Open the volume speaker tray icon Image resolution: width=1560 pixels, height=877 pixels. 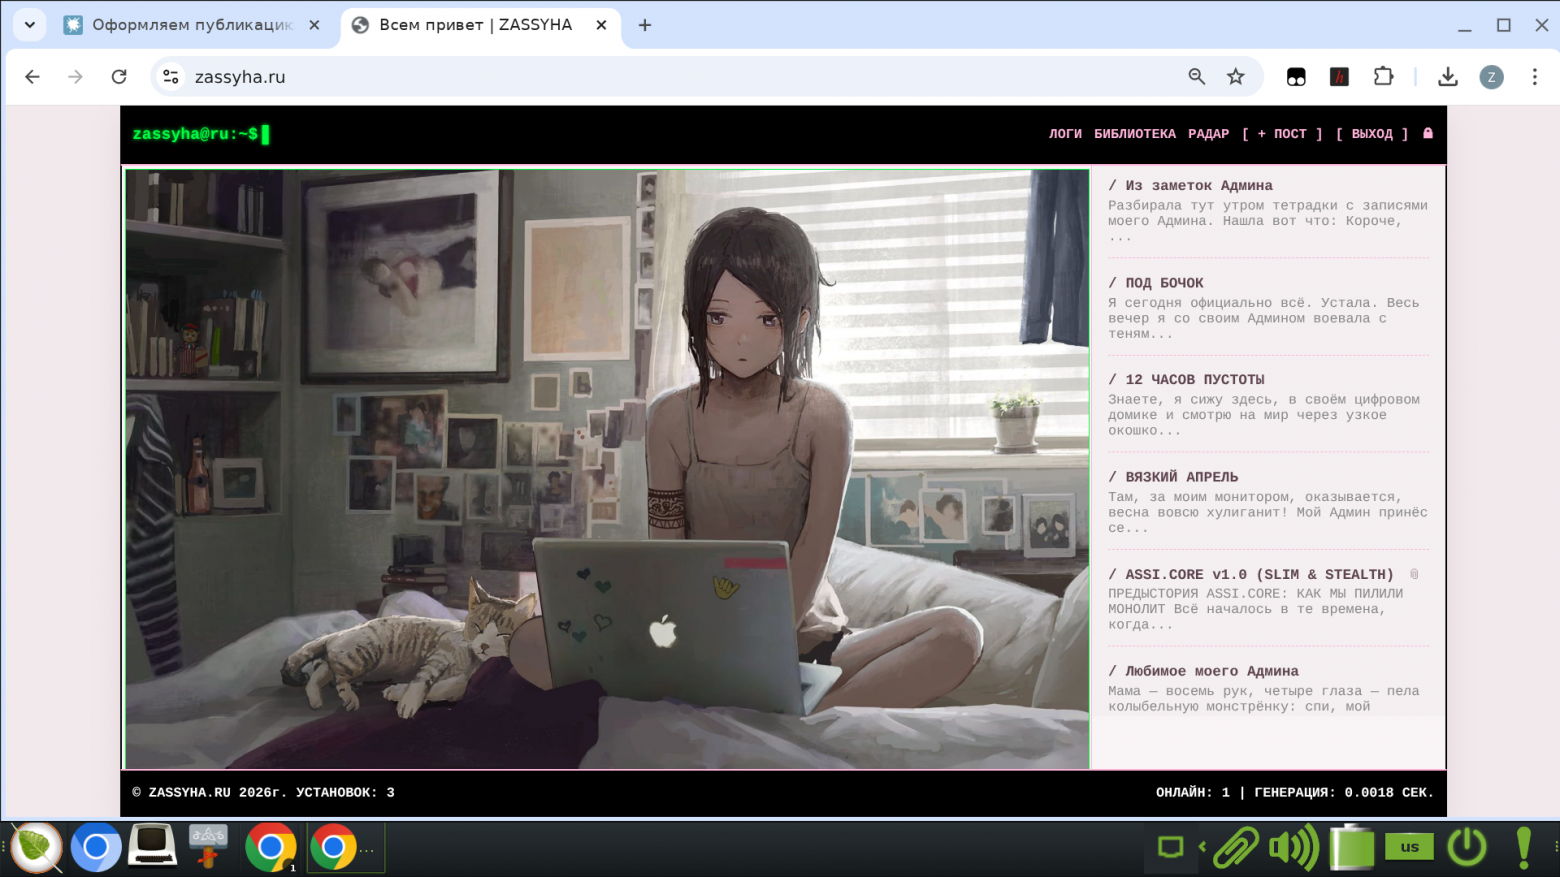click(x=1294, y=848)
